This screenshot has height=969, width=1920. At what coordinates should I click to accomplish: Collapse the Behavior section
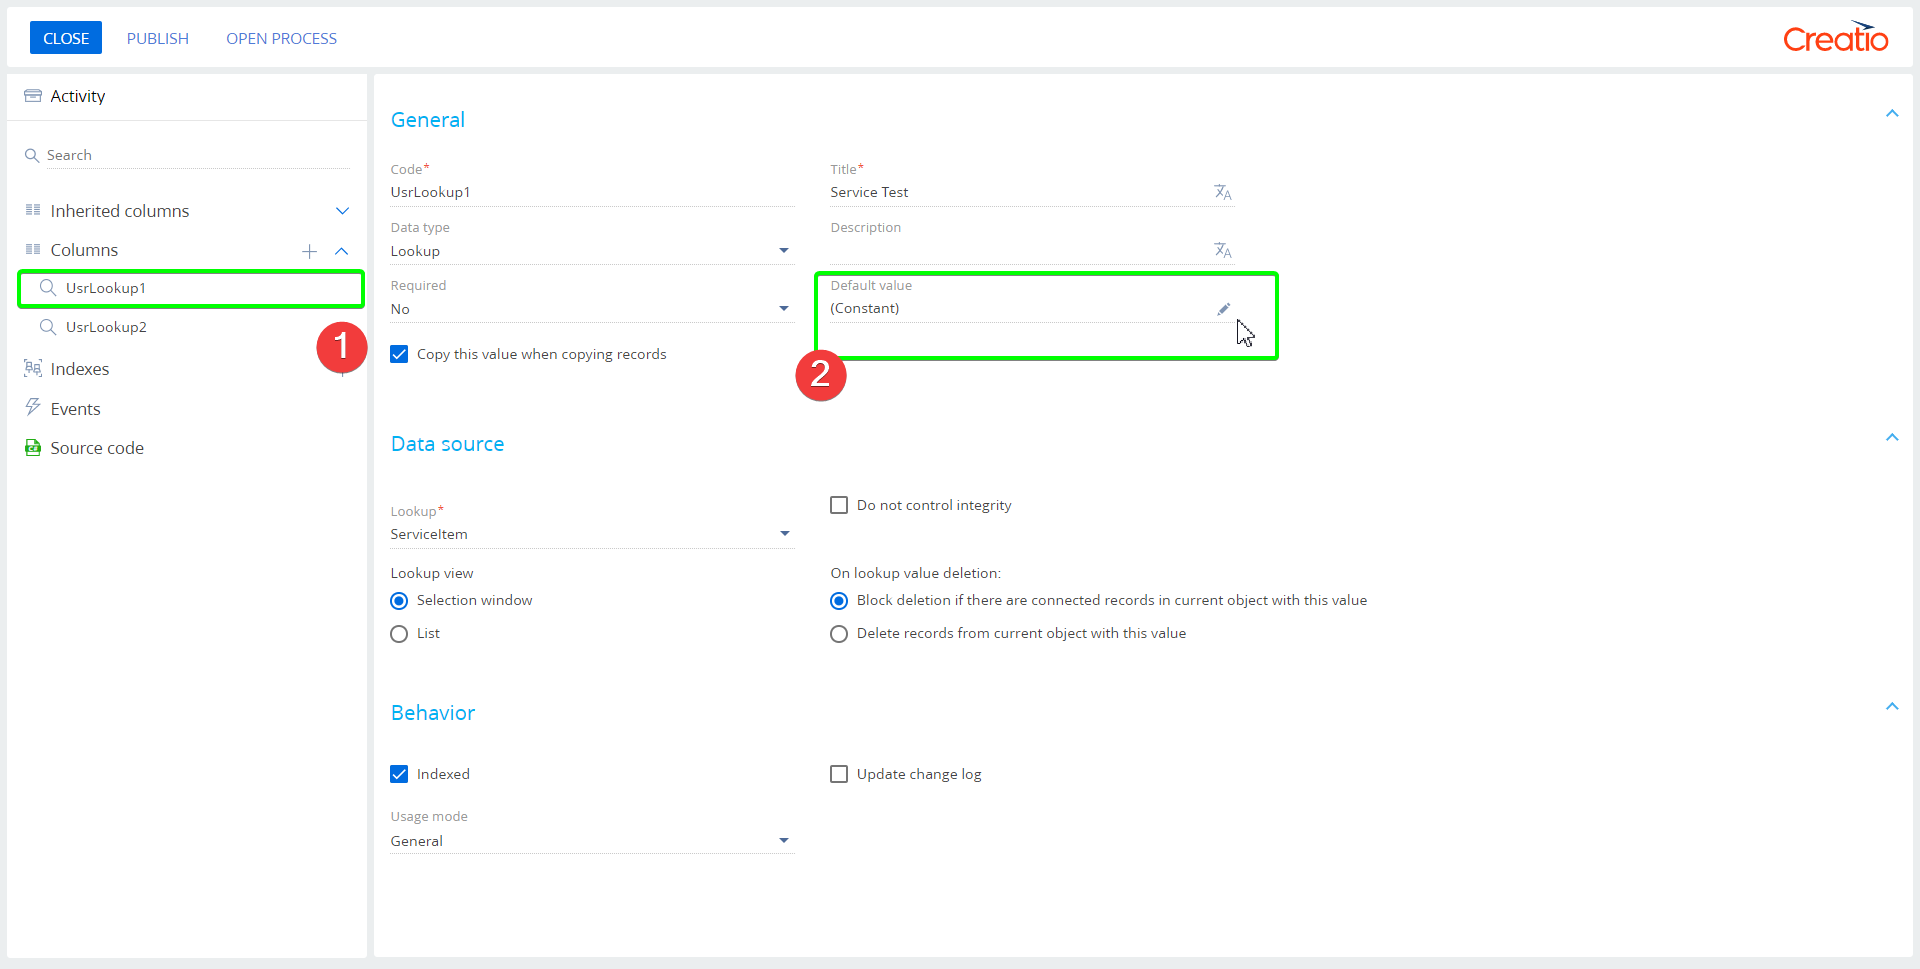point(1892,707)
